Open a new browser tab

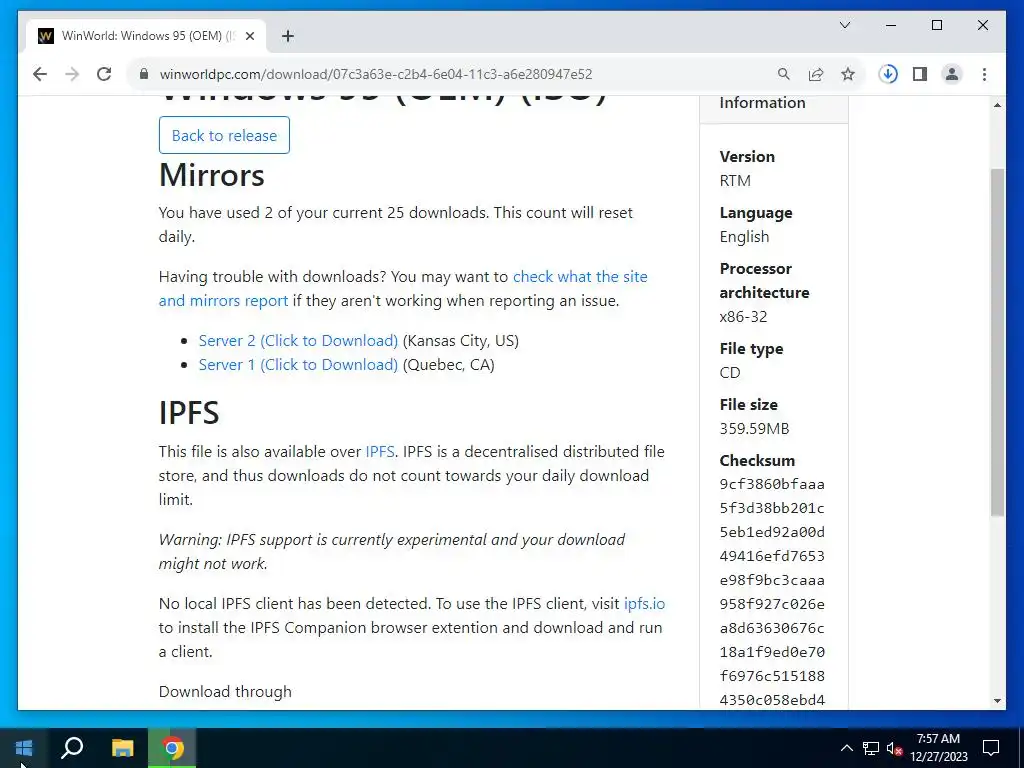(x=288, y=36)
